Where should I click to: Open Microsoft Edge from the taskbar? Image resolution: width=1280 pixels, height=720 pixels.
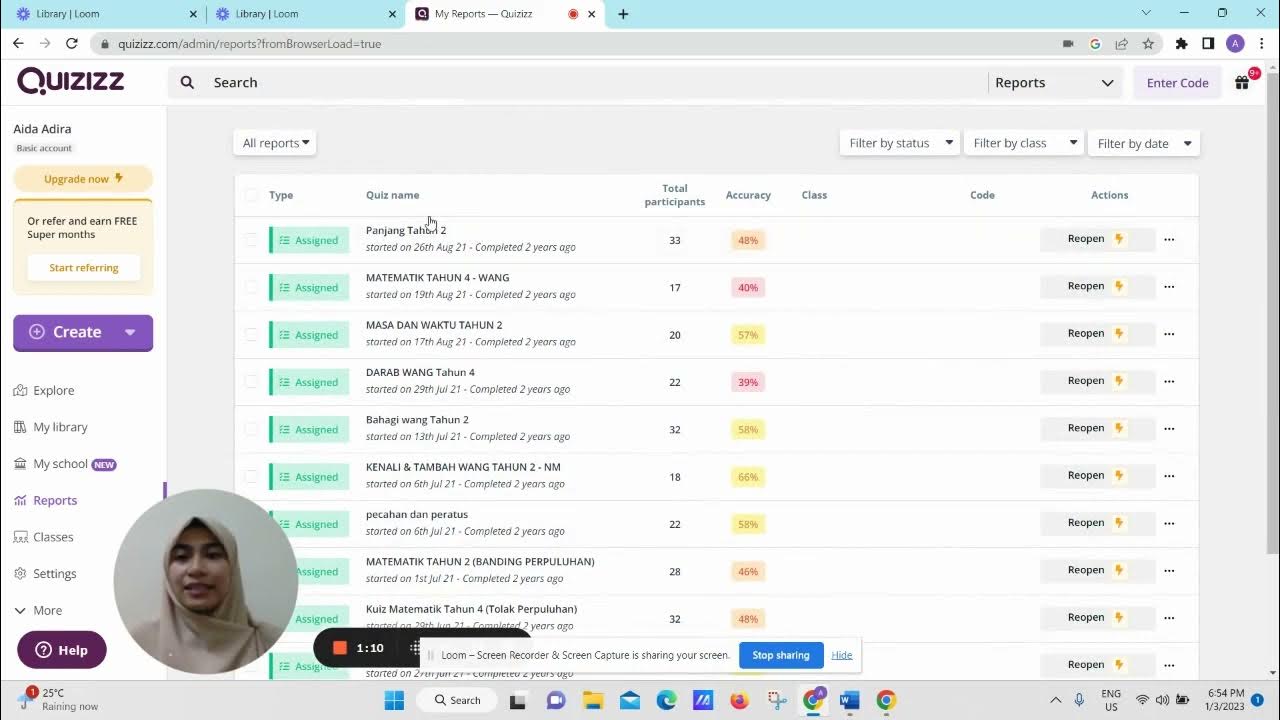[666, 700]
